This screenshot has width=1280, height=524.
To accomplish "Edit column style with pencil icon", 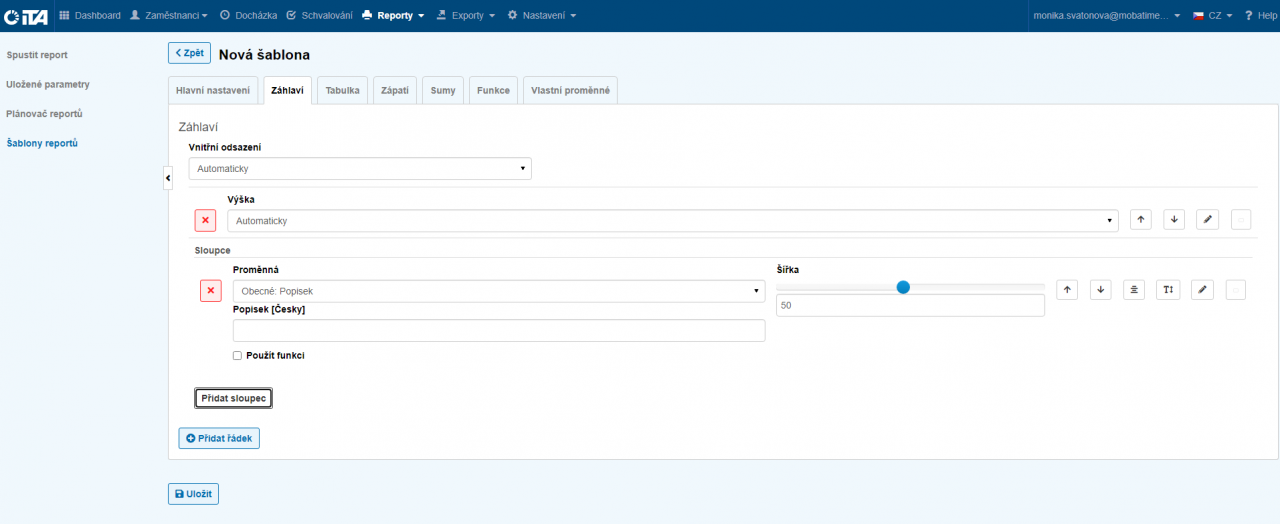I will (x=1202, y=290).
